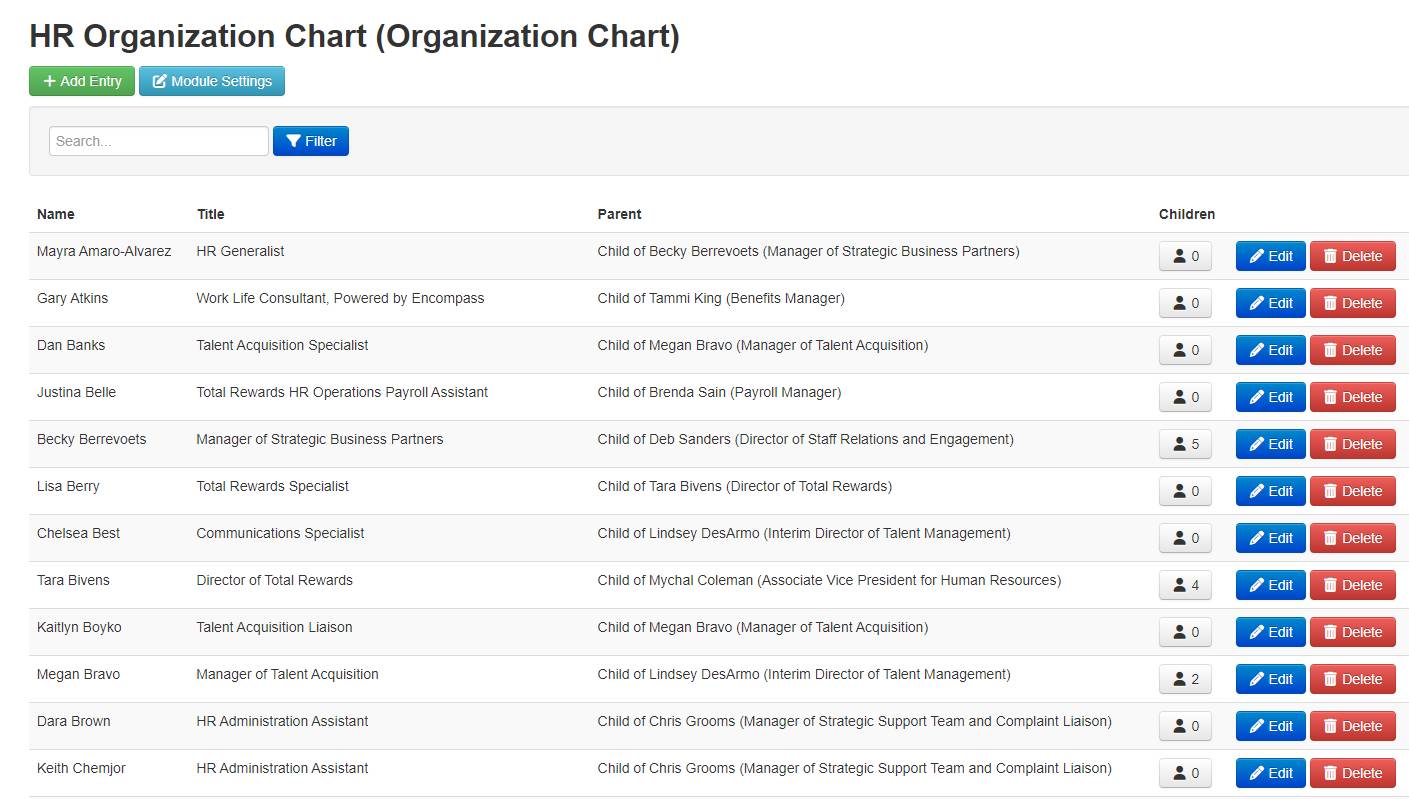This screenshot has width=1409, height=799.
Task: Click the person icon on Tara Bivens's children counter
Action: [x=1179, y=584]
